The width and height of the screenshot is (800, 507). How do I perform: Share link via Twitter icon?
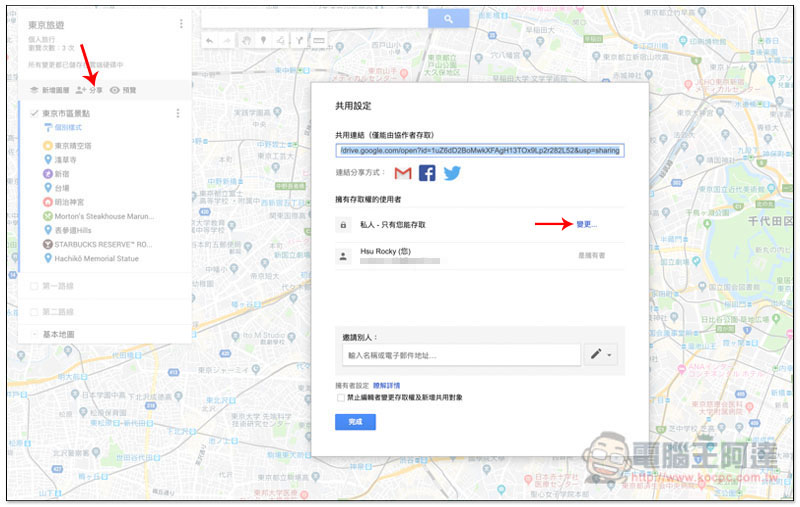coord(452,173)
